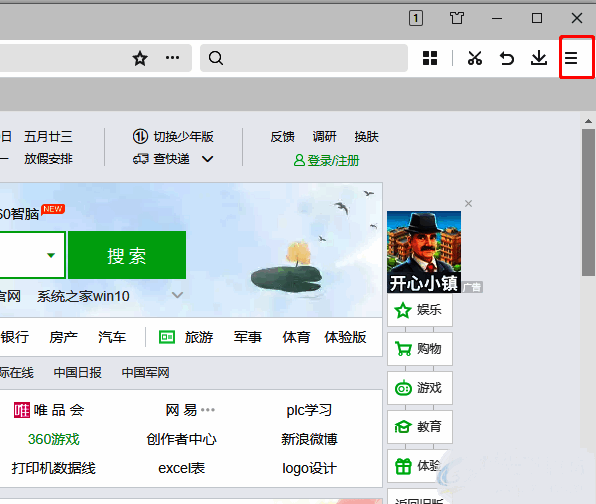This screenshot has height=504, width=596.
Task: Open 中国军网 link
Action: (x=146, y=372)
